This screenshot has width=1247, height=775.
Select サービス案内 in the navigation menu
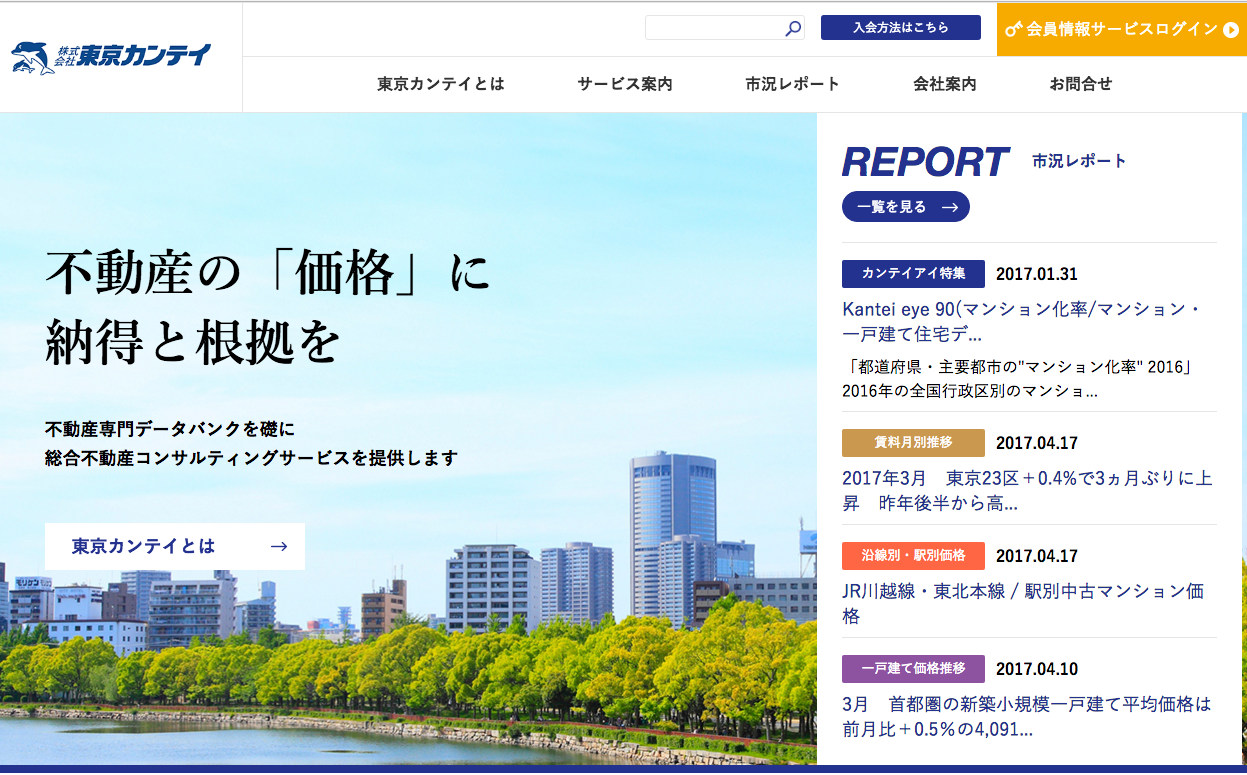click(x=625, y=84)
